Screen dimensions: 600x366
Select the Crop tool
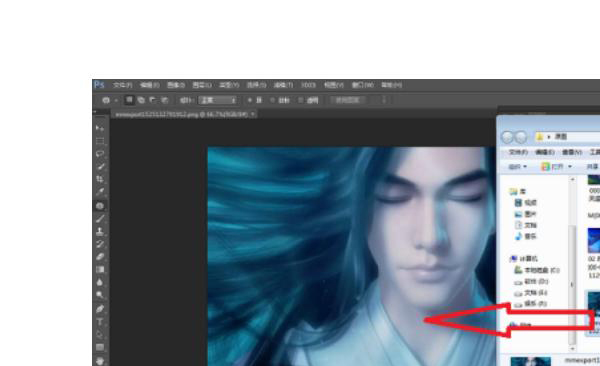click(x=100, y=179)
